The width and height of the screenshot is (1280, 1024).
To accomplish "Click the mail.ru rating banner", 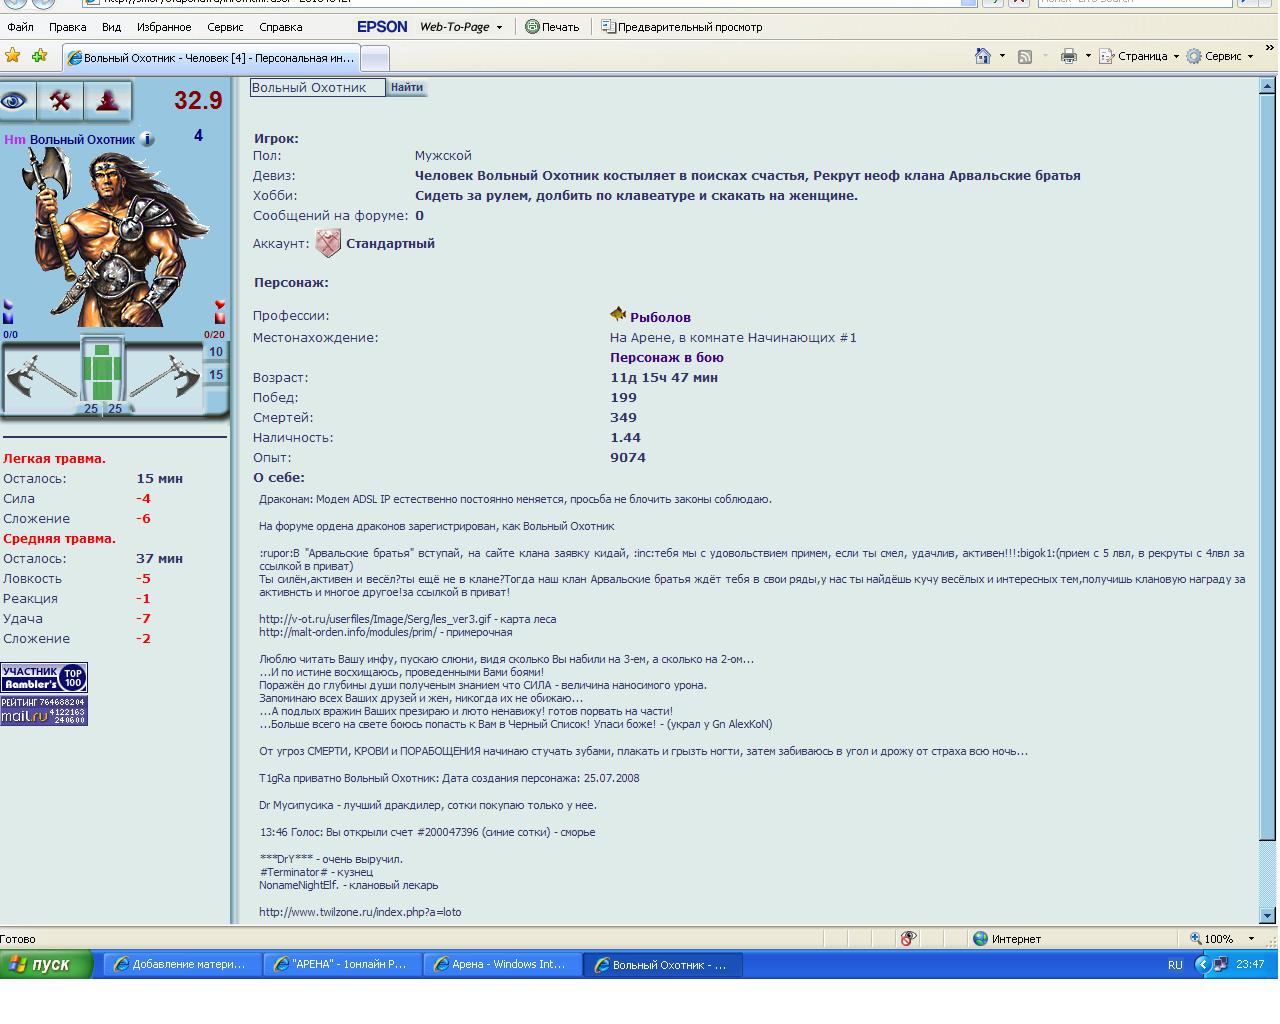I will (x=44, y=710).
